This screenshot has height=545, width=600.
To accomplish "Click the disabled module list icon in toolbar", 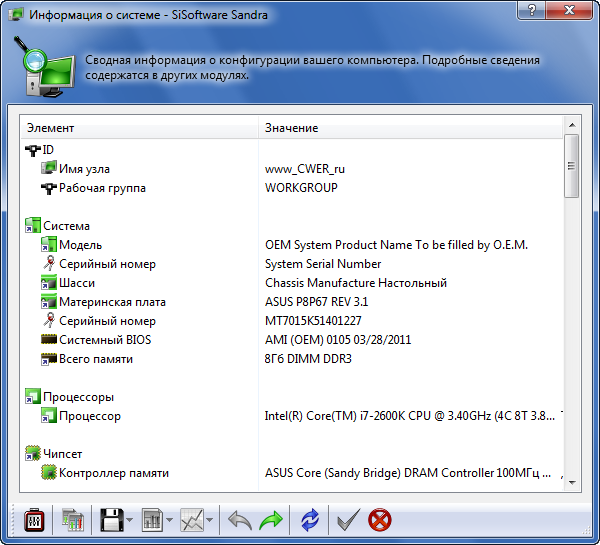I will (x=73, y=520).
